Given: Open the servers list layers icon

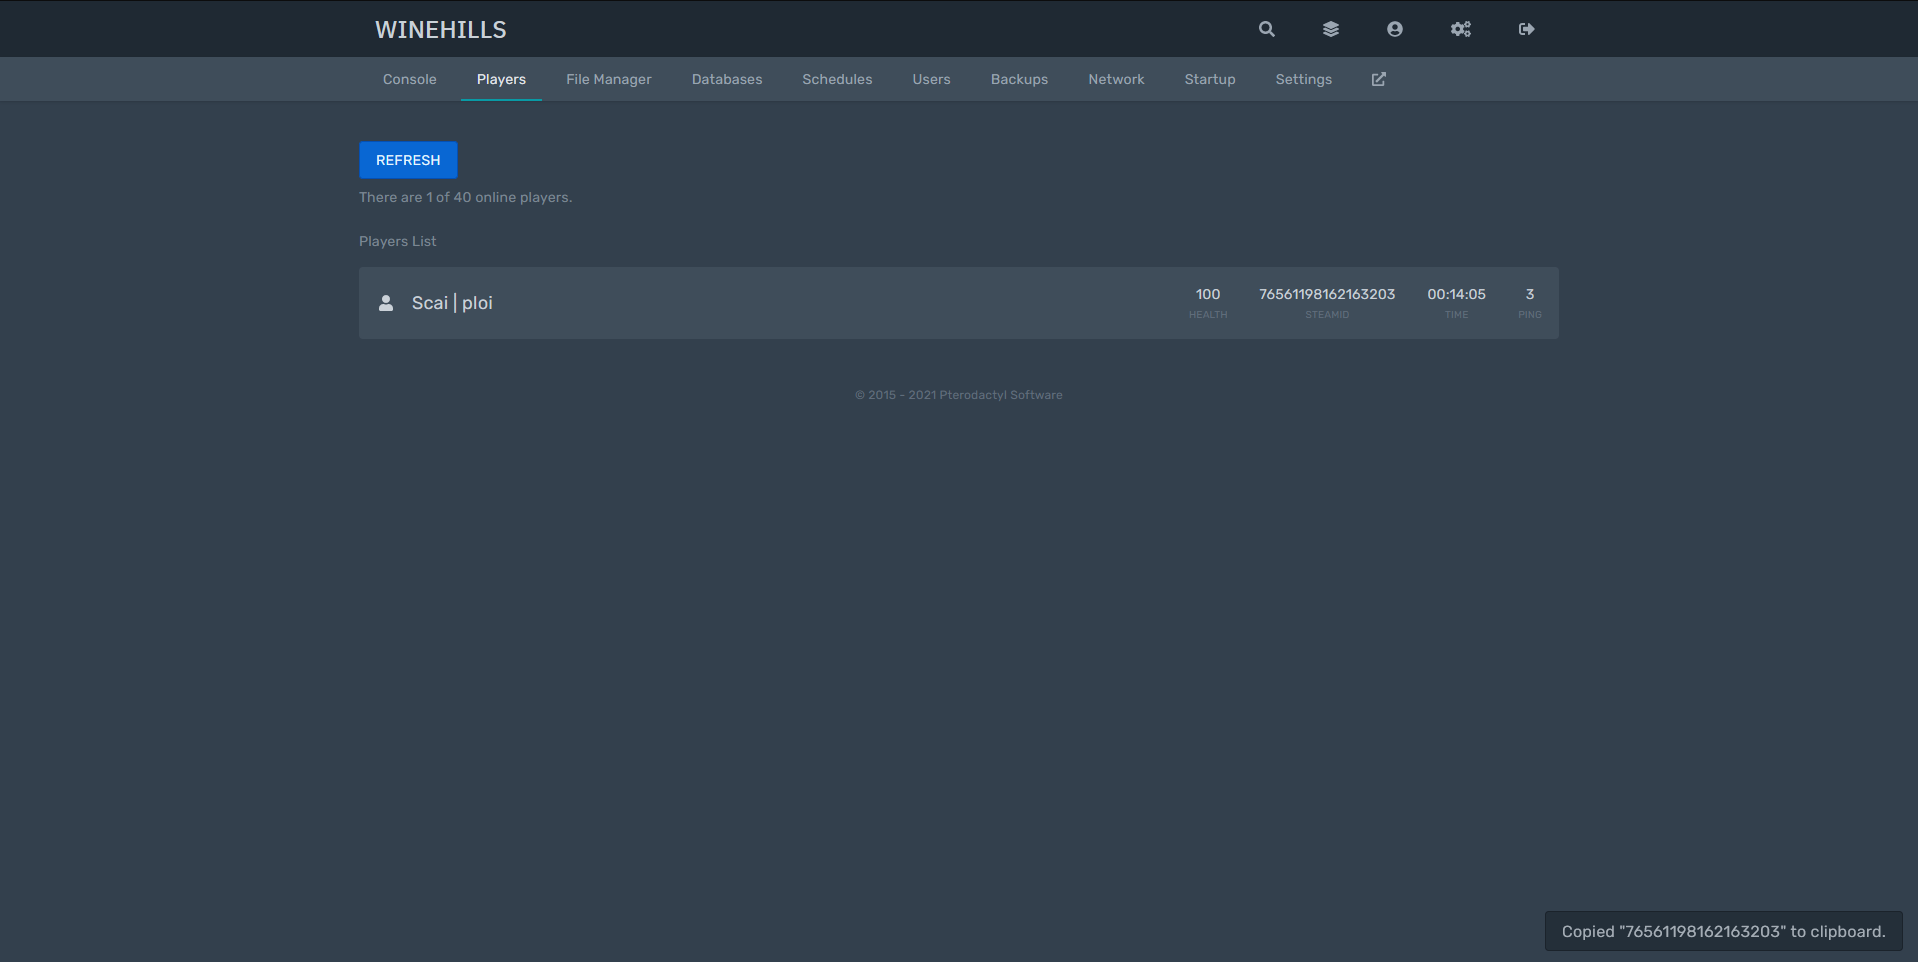Looking at the screenshot, I should coord(1330,29).
